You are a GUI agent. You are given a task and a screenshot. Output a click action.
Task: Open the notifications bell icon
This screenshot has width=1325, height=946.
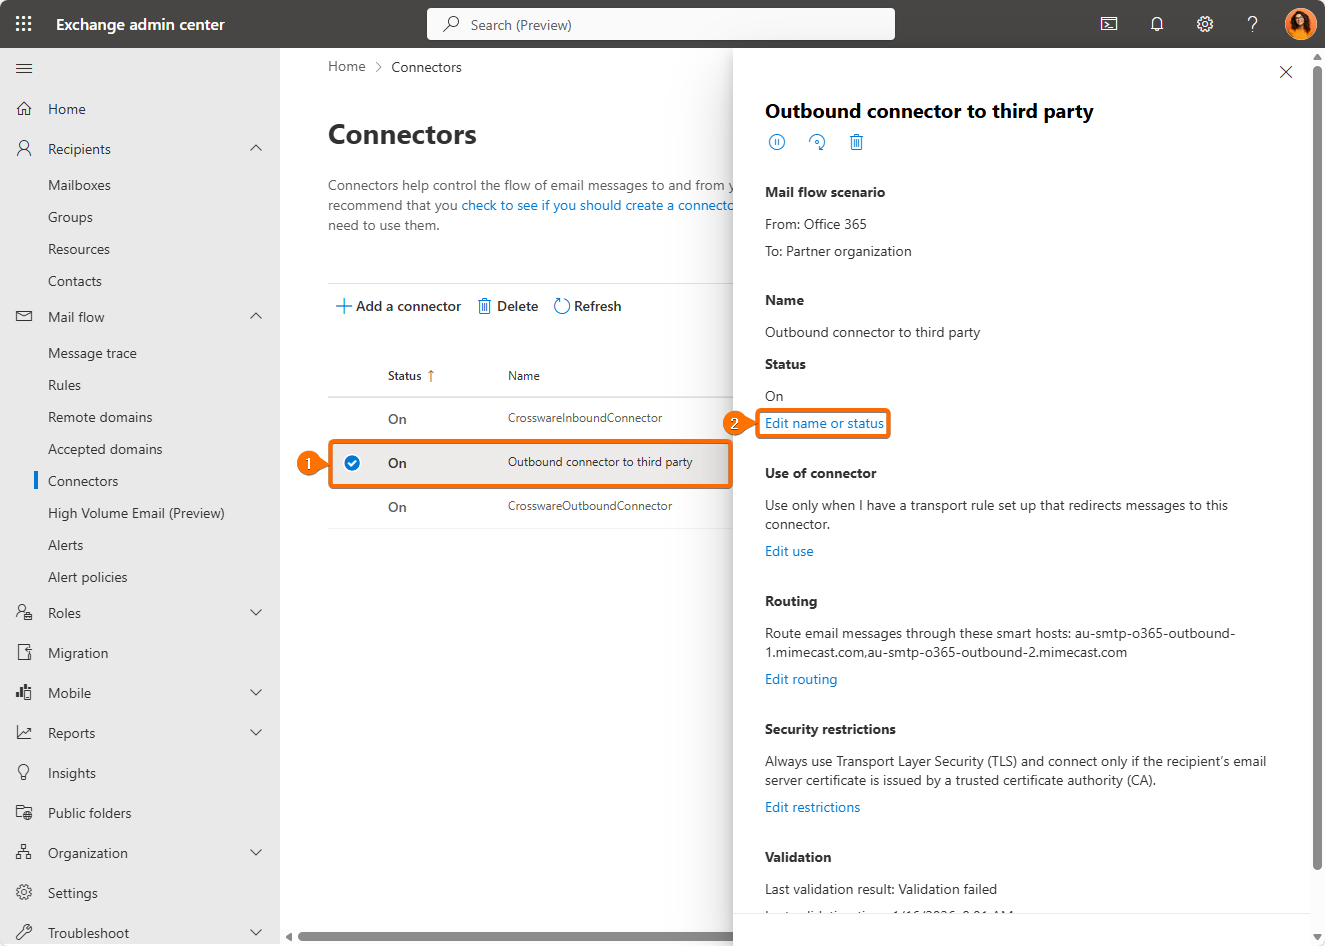(x=1157, y=24)
